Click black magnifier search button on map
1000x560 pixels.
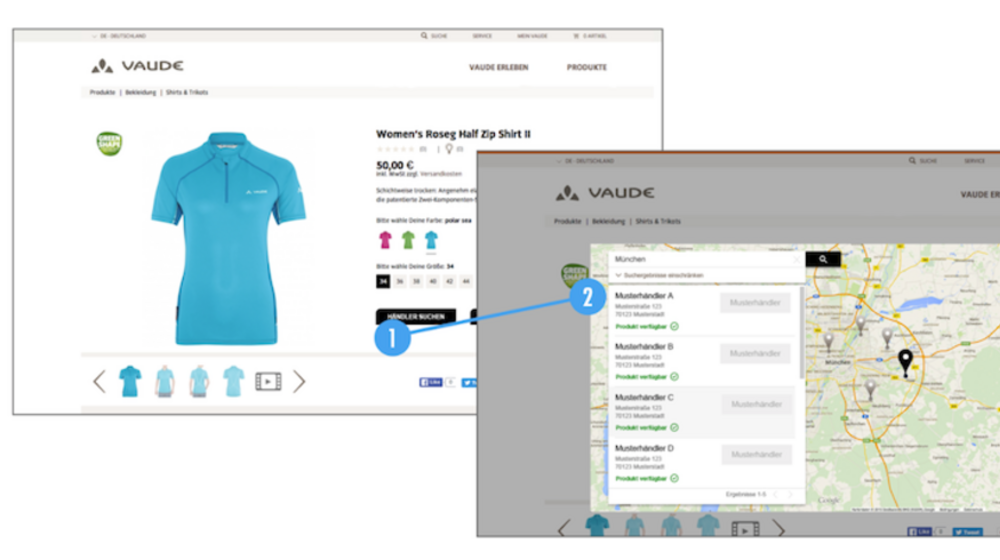click(x=823, y=259)
